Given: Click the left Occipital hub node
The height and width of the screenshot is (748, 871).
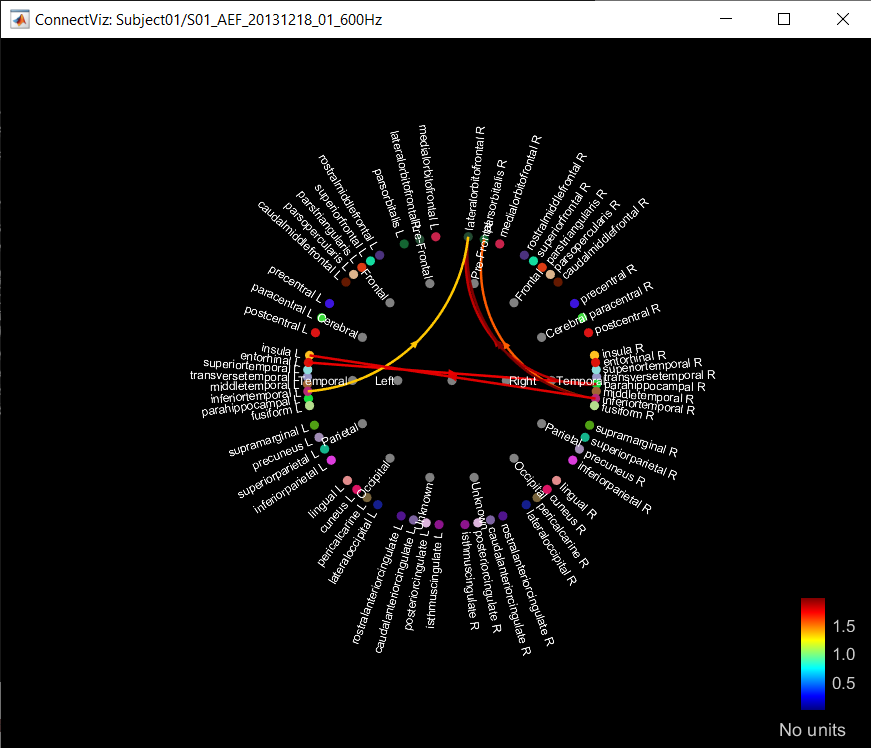Looking at the screenshot, I should (390, 459).
